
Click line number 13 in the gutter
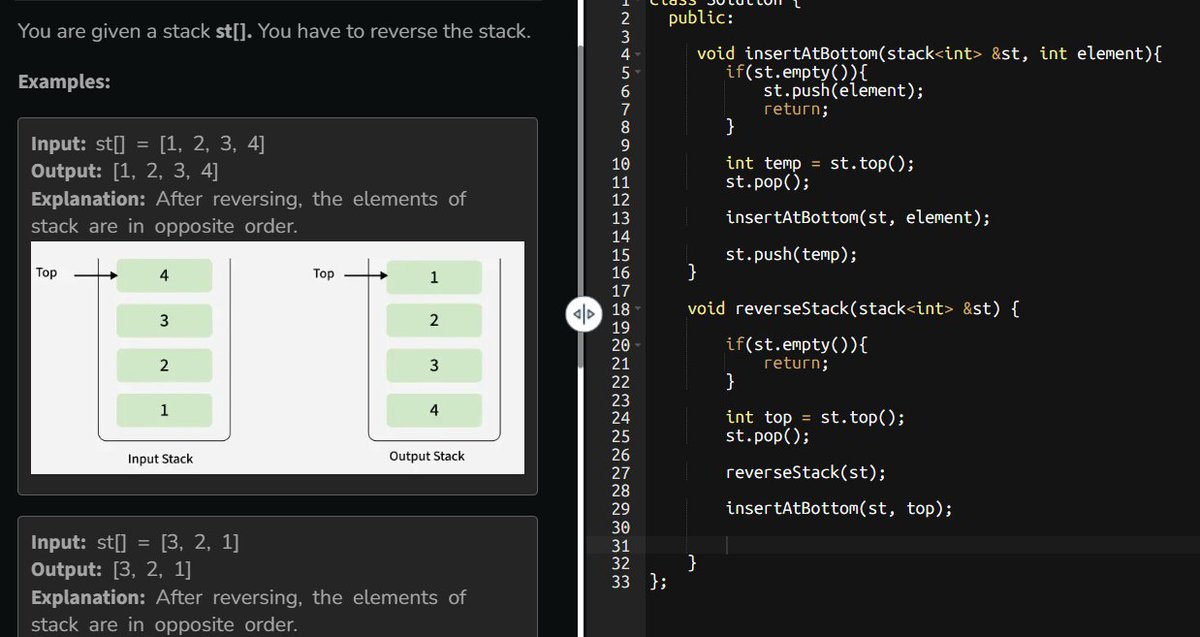[x=620, y=217]
